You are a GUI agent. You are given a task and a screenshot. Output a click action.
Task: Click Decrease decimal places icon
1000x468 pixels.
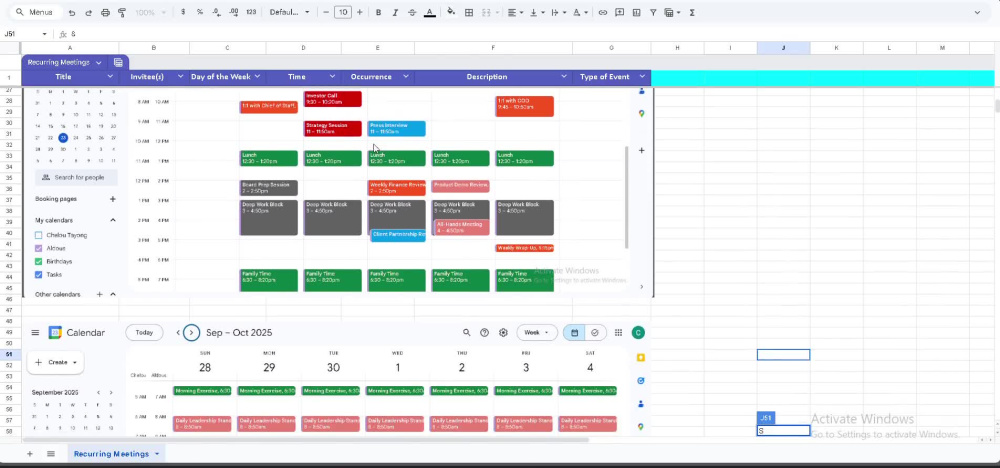point(216,12)
